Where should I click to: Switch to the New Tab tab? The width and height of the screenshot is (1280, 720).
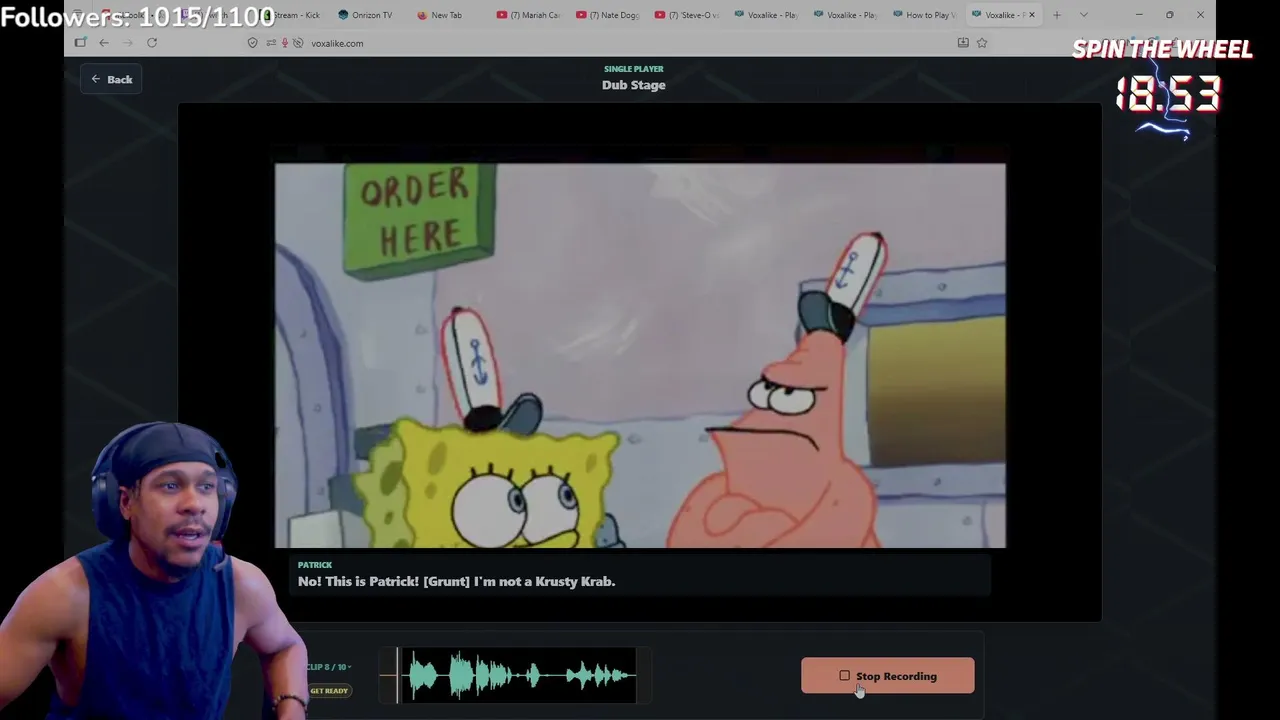point(445,15)
